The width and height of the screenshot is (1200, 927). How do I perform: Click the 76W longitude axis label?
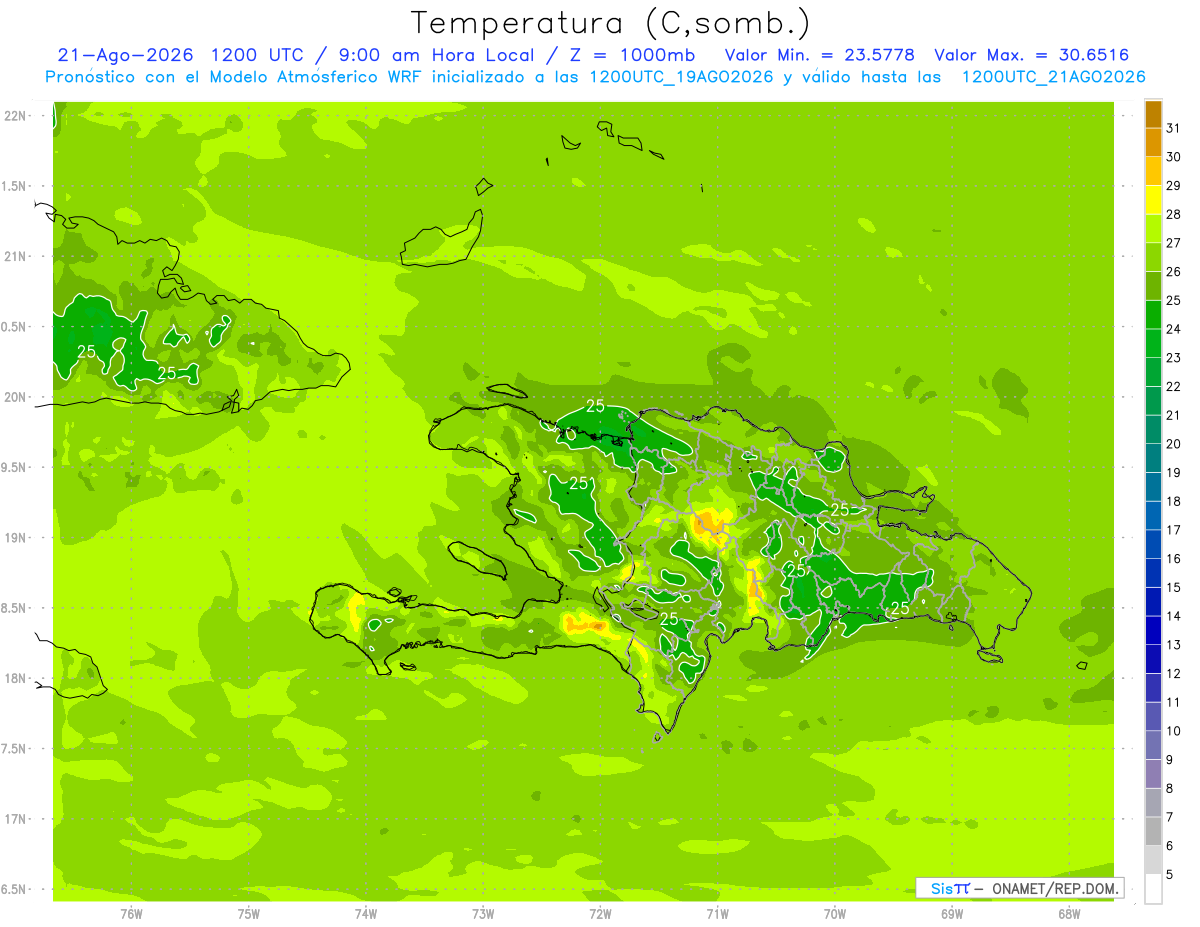131,913
